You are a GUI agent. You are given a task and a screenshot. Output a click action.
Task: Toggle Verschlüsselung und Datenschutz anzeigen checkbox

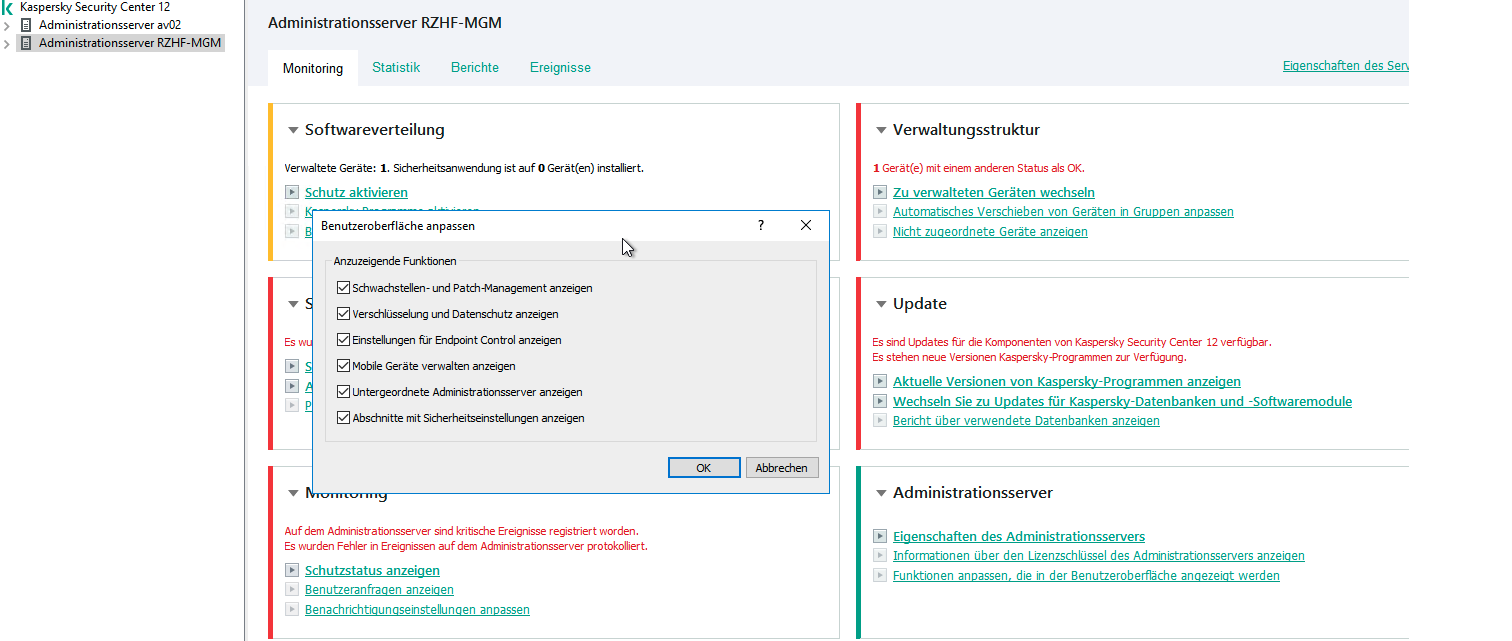[344, 313]
